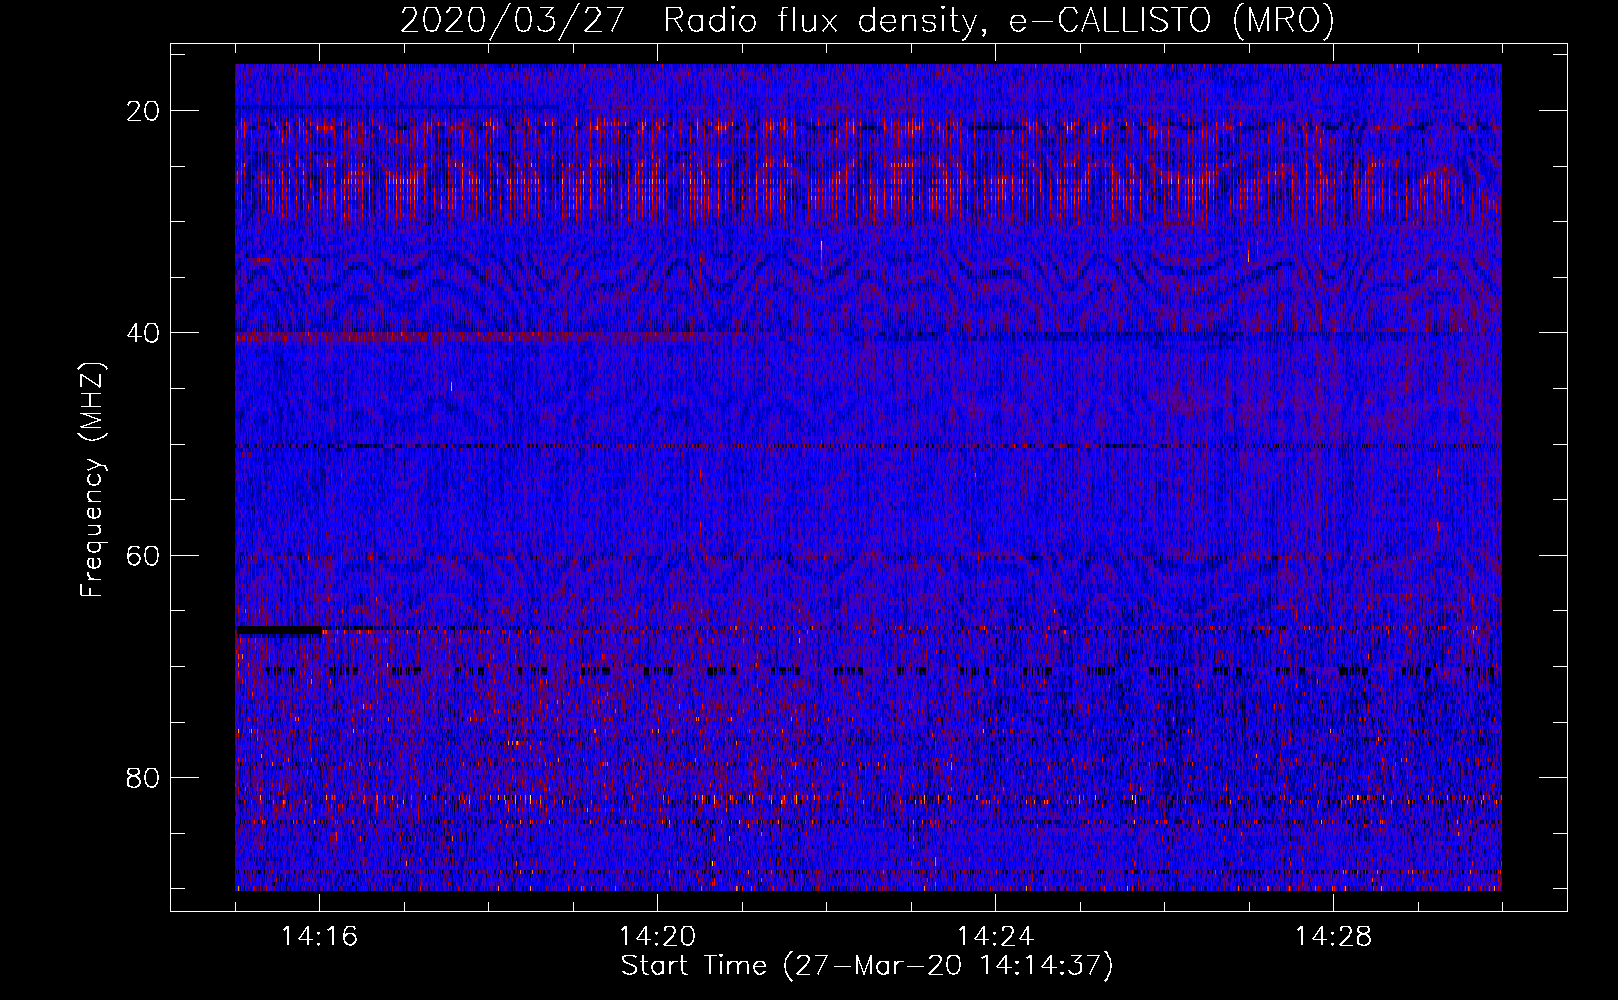1618x1000 pixels.
Task: Select the 14:20 time tick label
Action: pyautogui.click(x=658, y=936)
